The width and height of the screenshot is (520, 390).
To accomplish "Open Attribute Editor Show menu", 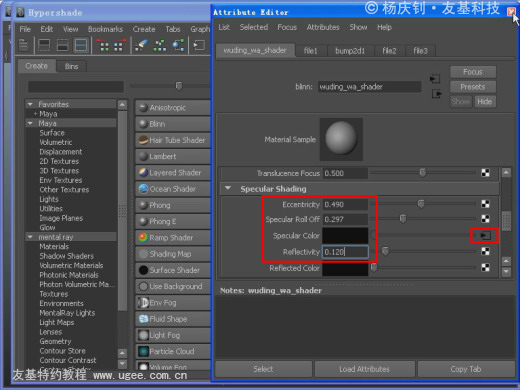I will pyautogui.click(x=358, y=27).
